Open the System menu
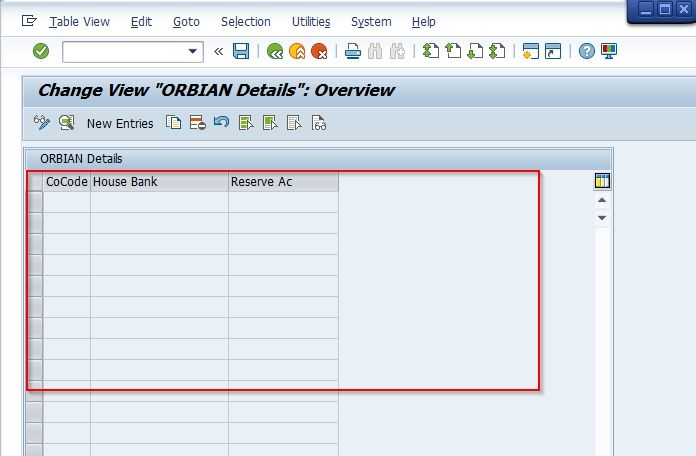The height and width of the screenshot is (456, 696). 371,22
